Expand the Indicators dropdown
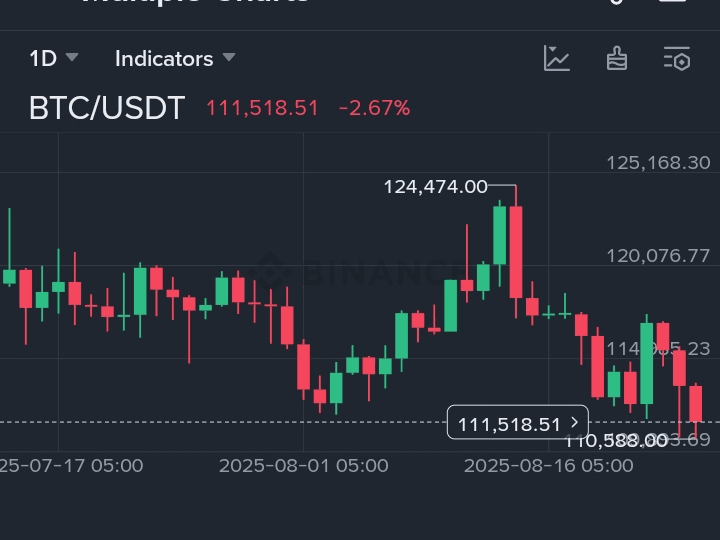 coord(175,58)
